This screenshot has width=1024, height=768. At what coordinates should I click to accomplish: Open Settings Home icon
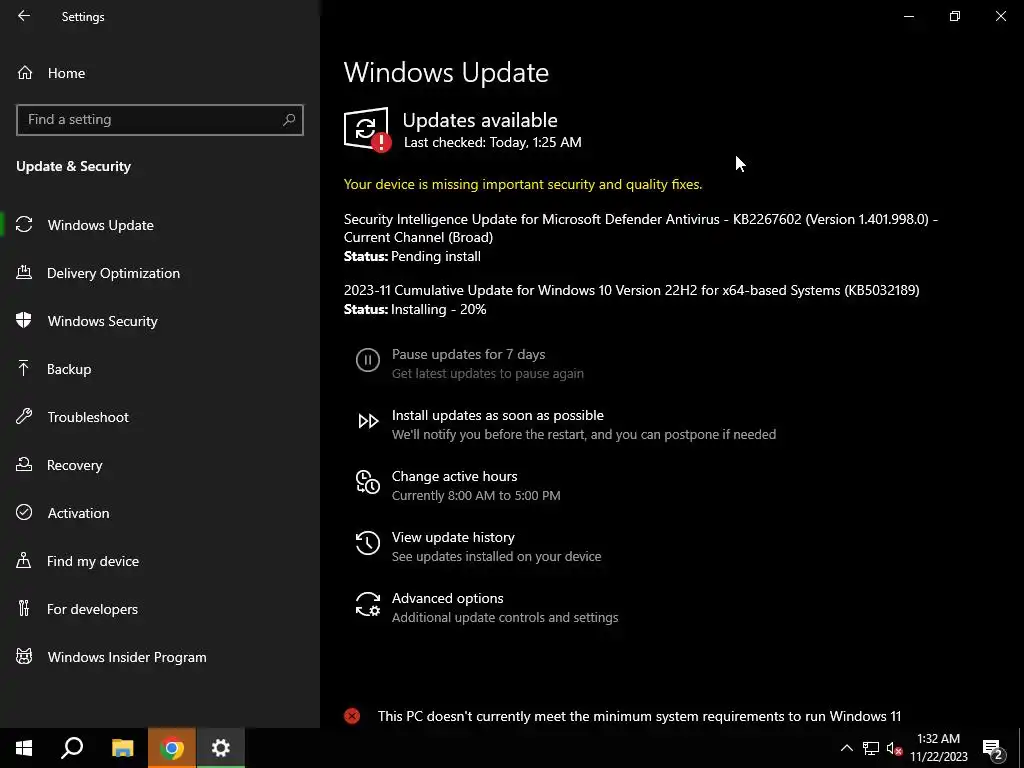25,72
